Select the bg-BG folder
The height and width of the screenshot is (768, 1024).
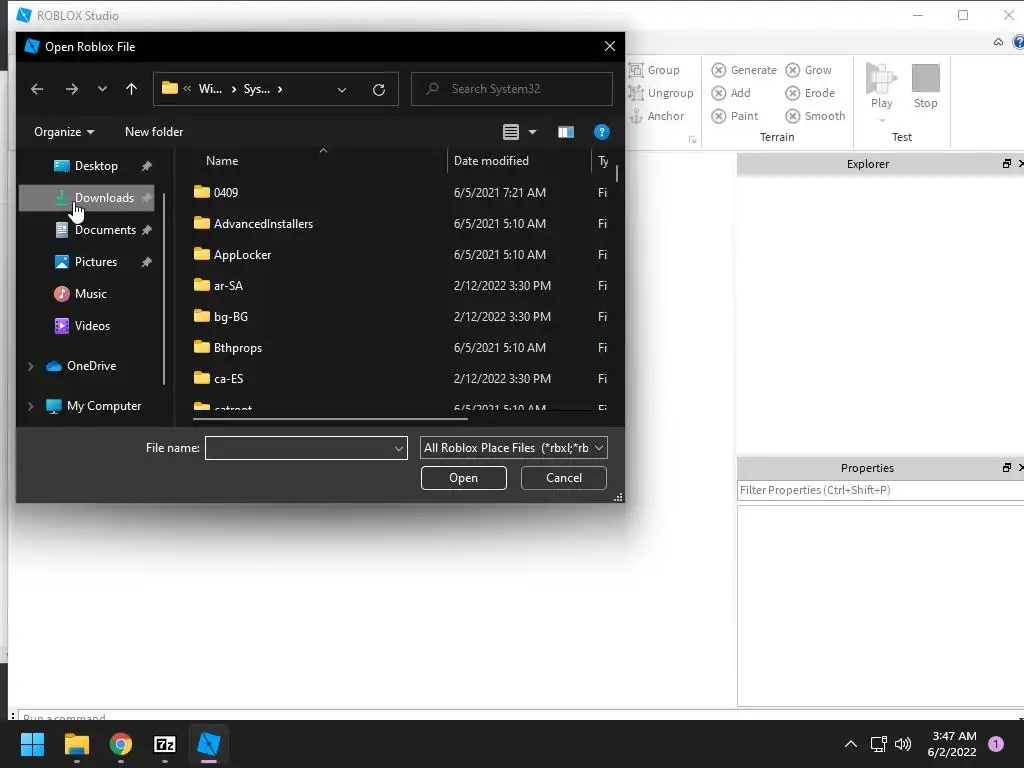pos(231,317)
